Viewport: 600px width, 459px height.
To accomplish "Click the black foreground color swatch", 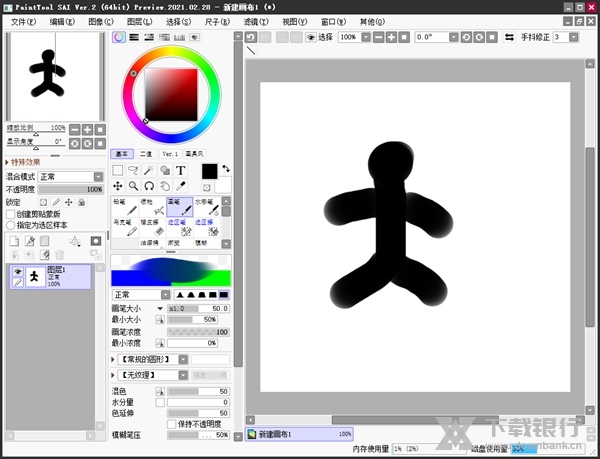I will pos(209,172).
